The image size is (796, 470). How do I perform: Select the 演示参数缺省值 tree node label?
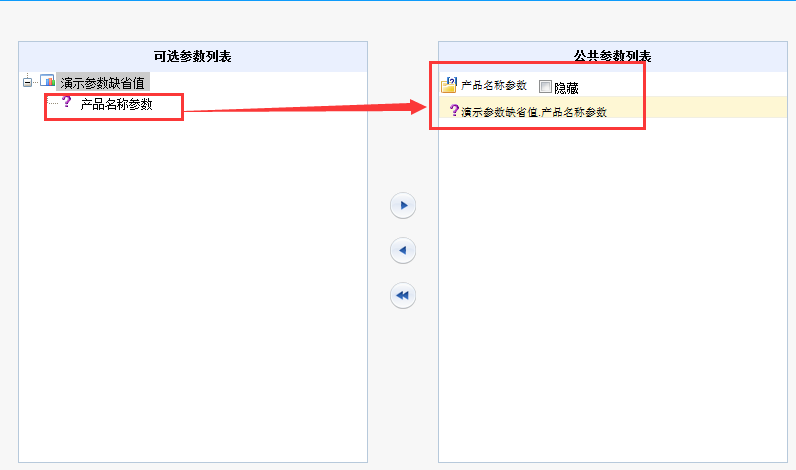pos(103,82)
